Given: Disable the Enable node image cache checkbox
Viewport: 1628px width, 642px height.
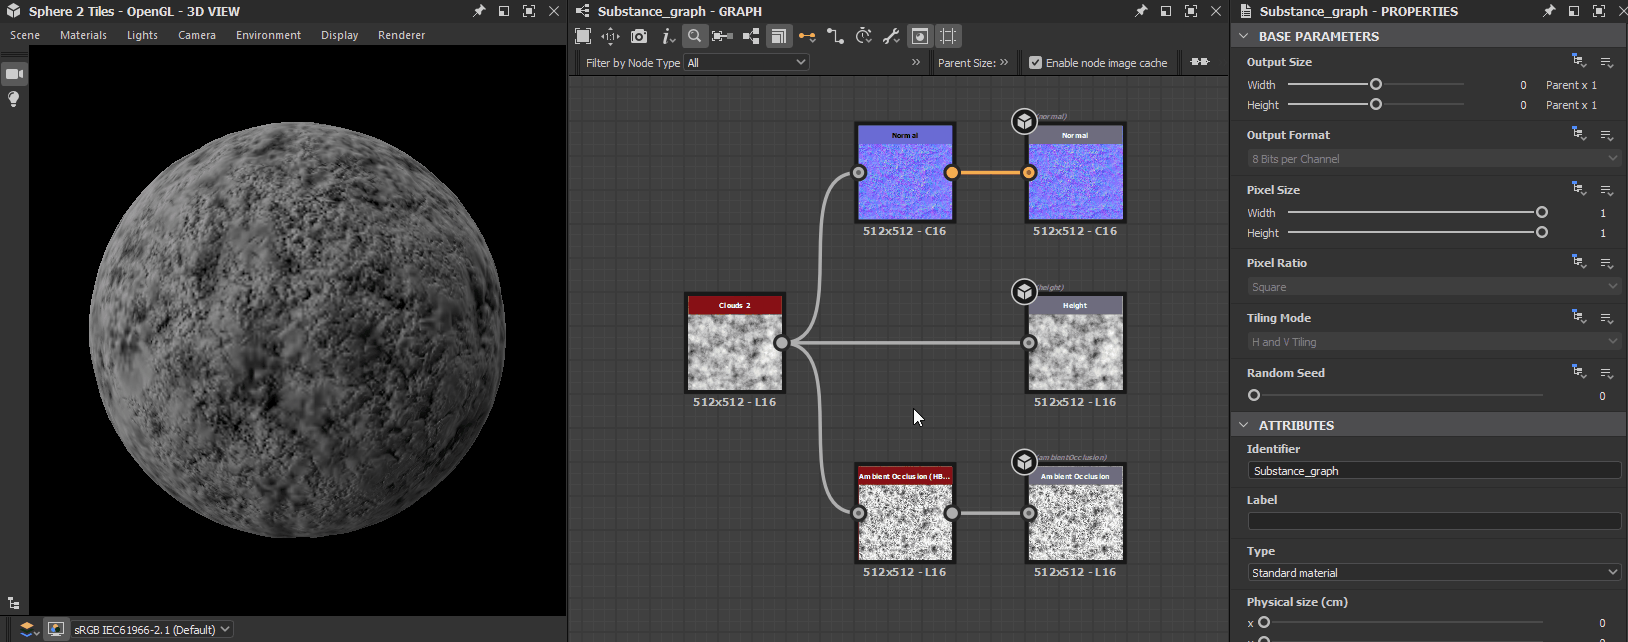Looking at the screenshot, I should pos(1035,62).
